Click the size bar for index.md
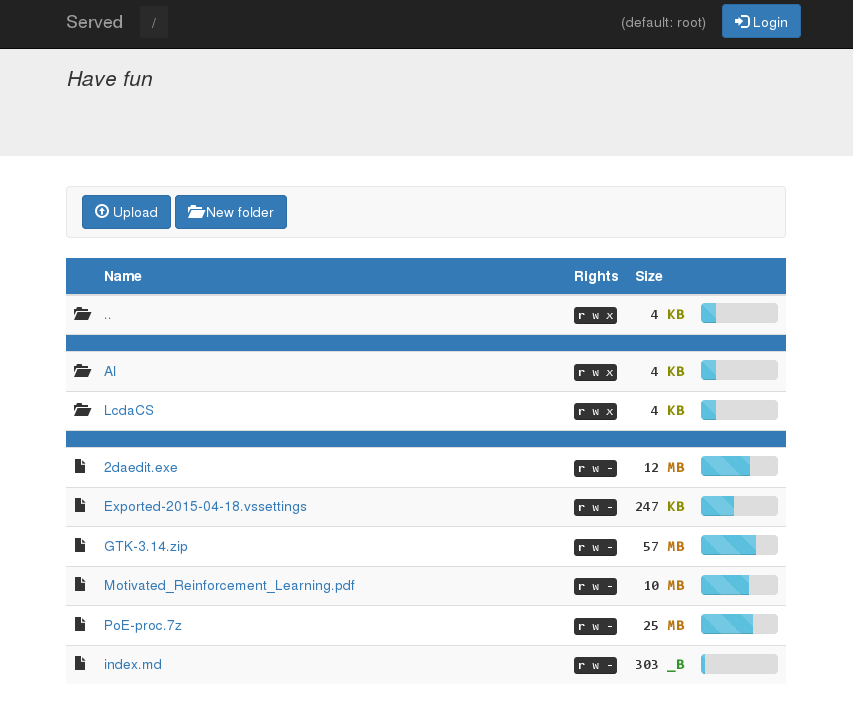The image size is (853, 721). pyautogui.click(x=739, y=664)
